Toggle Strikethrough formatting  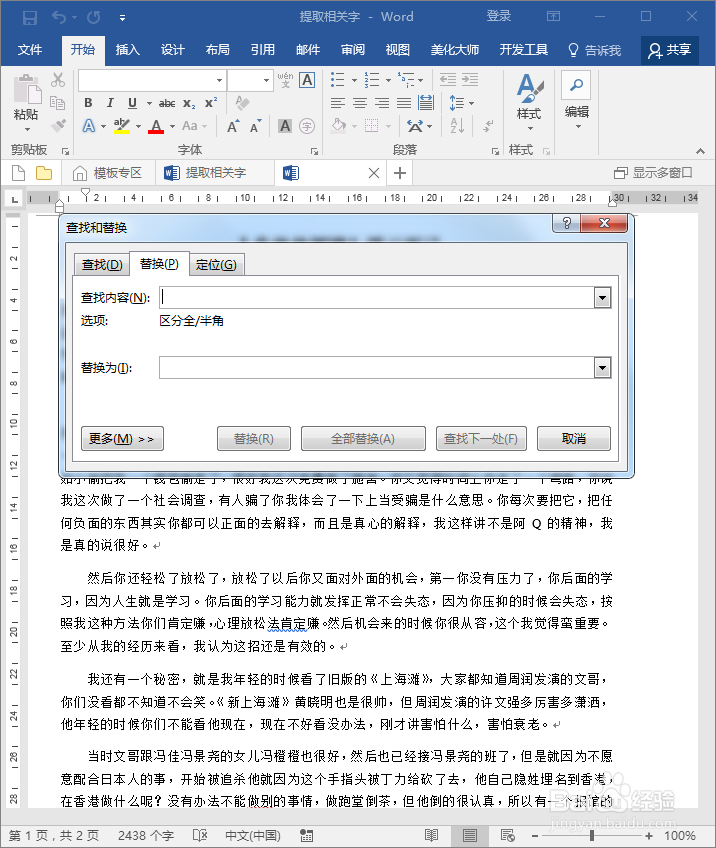coord(167,103)
